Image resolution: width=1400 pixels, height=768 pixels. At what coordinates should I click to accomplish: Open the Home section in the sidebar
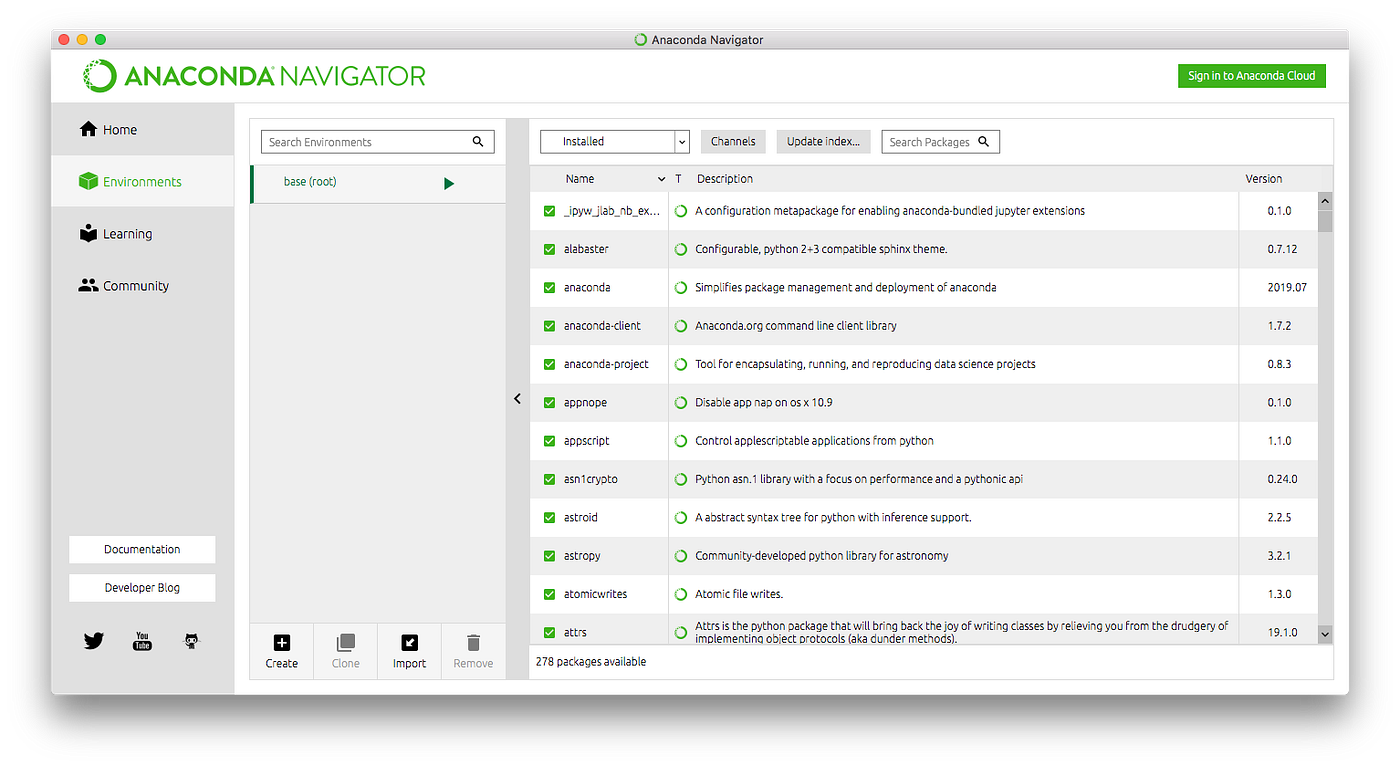pos(119,129)
